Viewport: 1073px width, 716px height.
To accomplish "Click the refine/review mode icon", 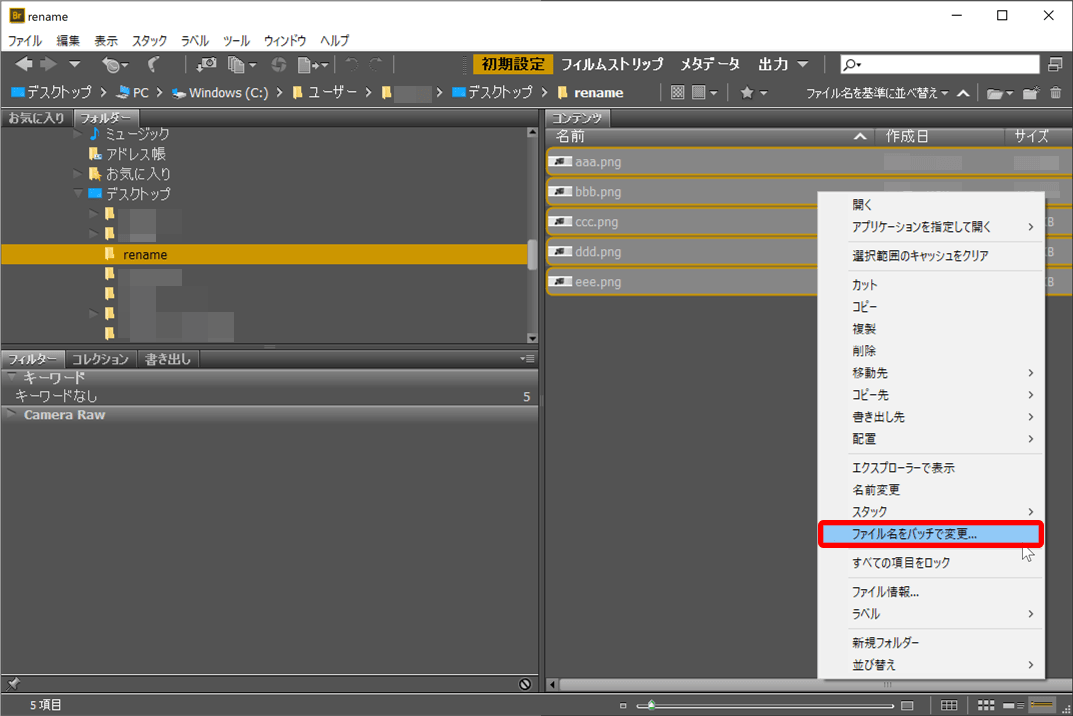I will click(x=241, y=65).
